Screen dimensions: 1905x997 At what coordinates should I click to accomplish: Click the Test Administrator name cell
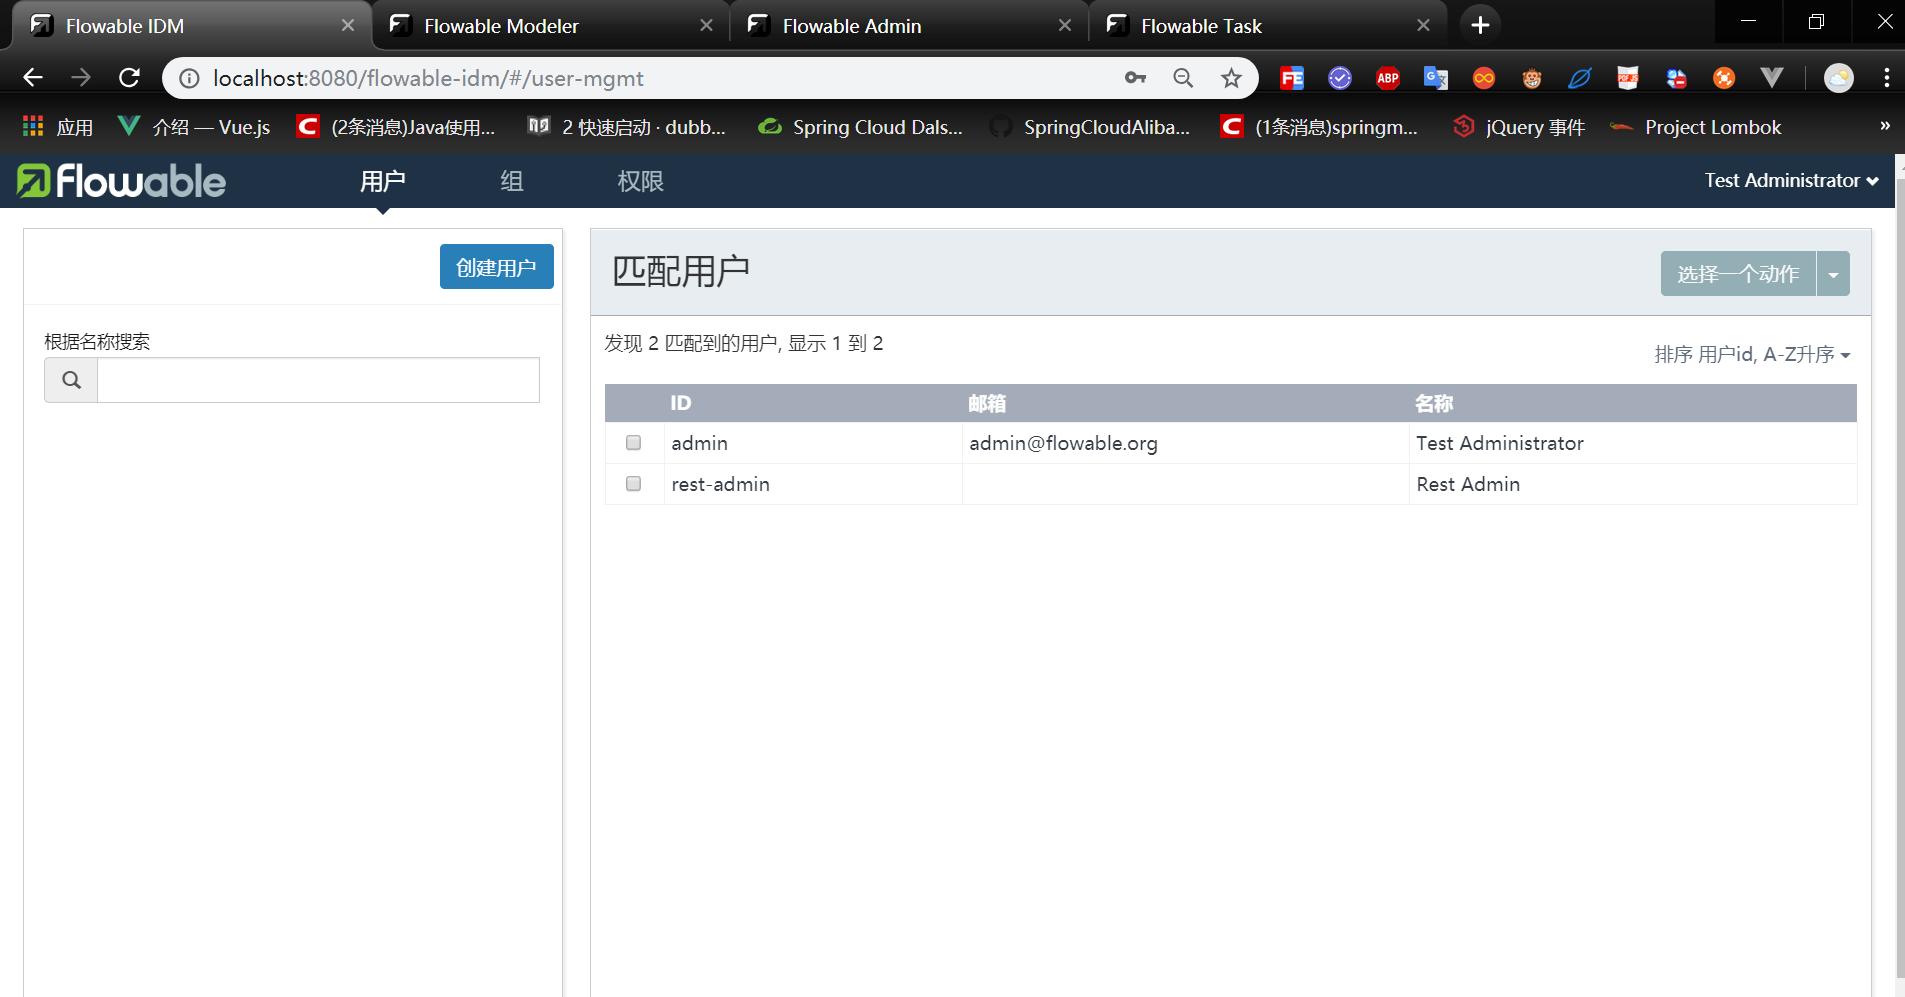(x=1633, y=443)
